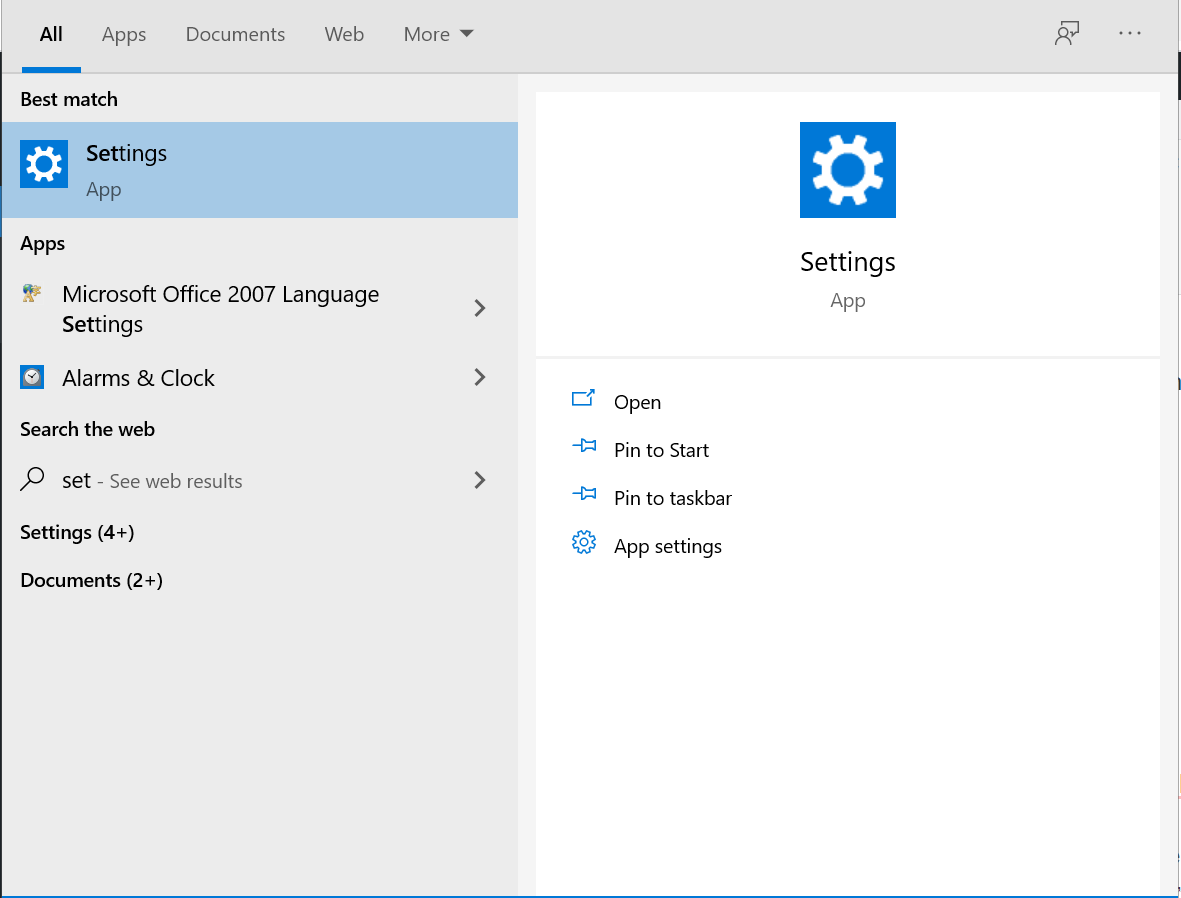This screenshot has width=1181, height=898.
Task: Expand arrow for Office 2007 Language Settings
Action: pyautogui.click(x=480, y=308)
